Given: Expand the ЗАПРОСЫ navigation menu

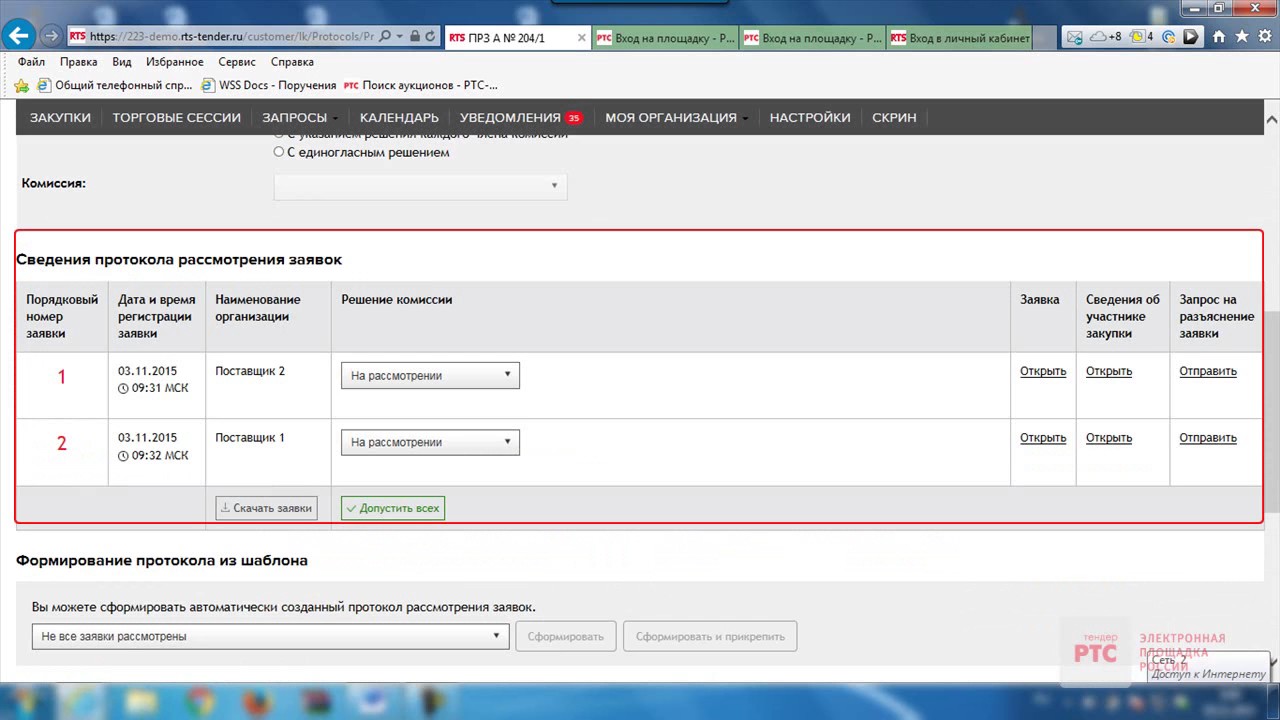Looking at the screenshot, I should coord(300,117).
